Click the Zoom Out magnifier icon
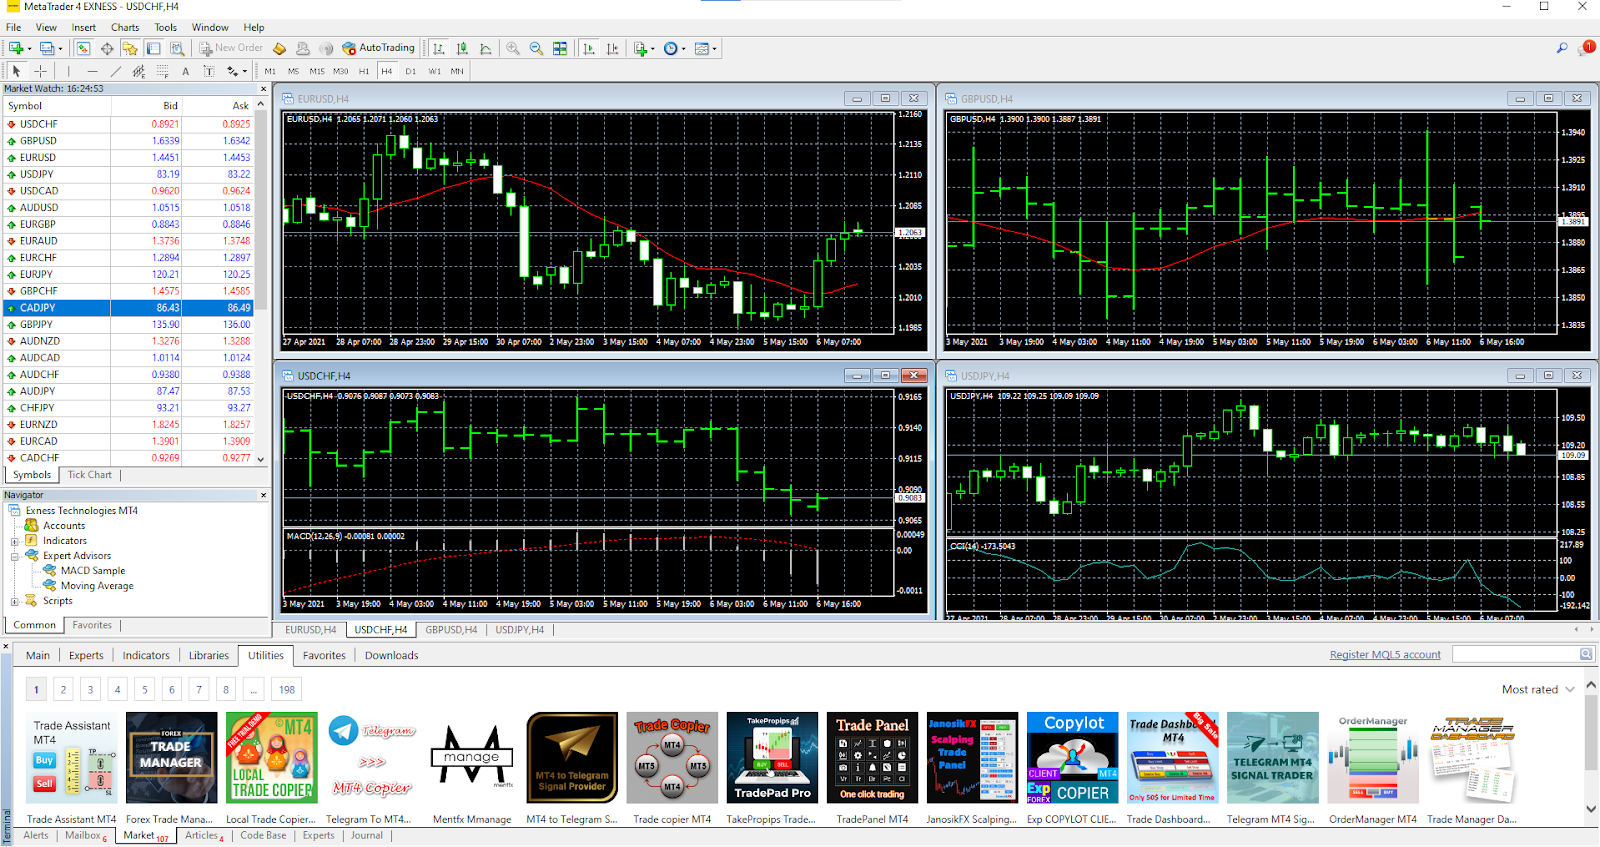 coord(536,48)
